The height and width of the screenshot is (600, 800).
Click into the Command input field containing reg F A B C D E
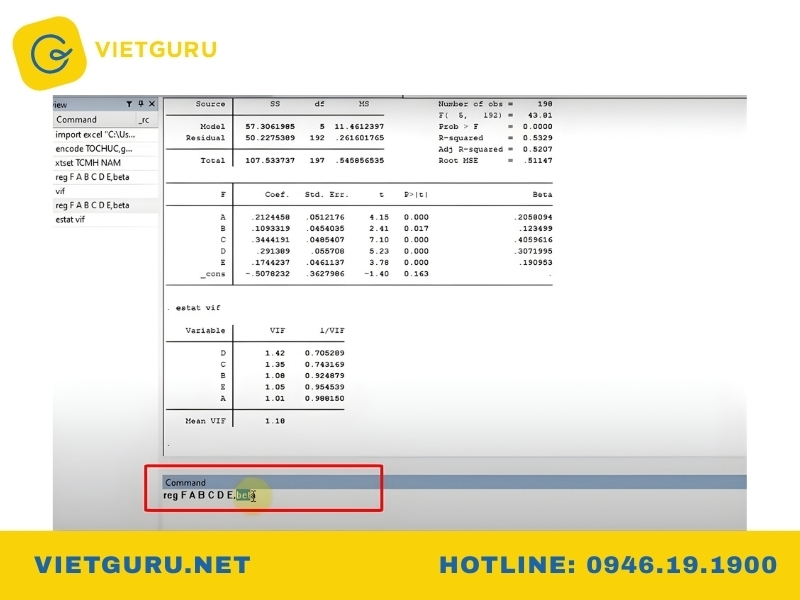[454, 495]
